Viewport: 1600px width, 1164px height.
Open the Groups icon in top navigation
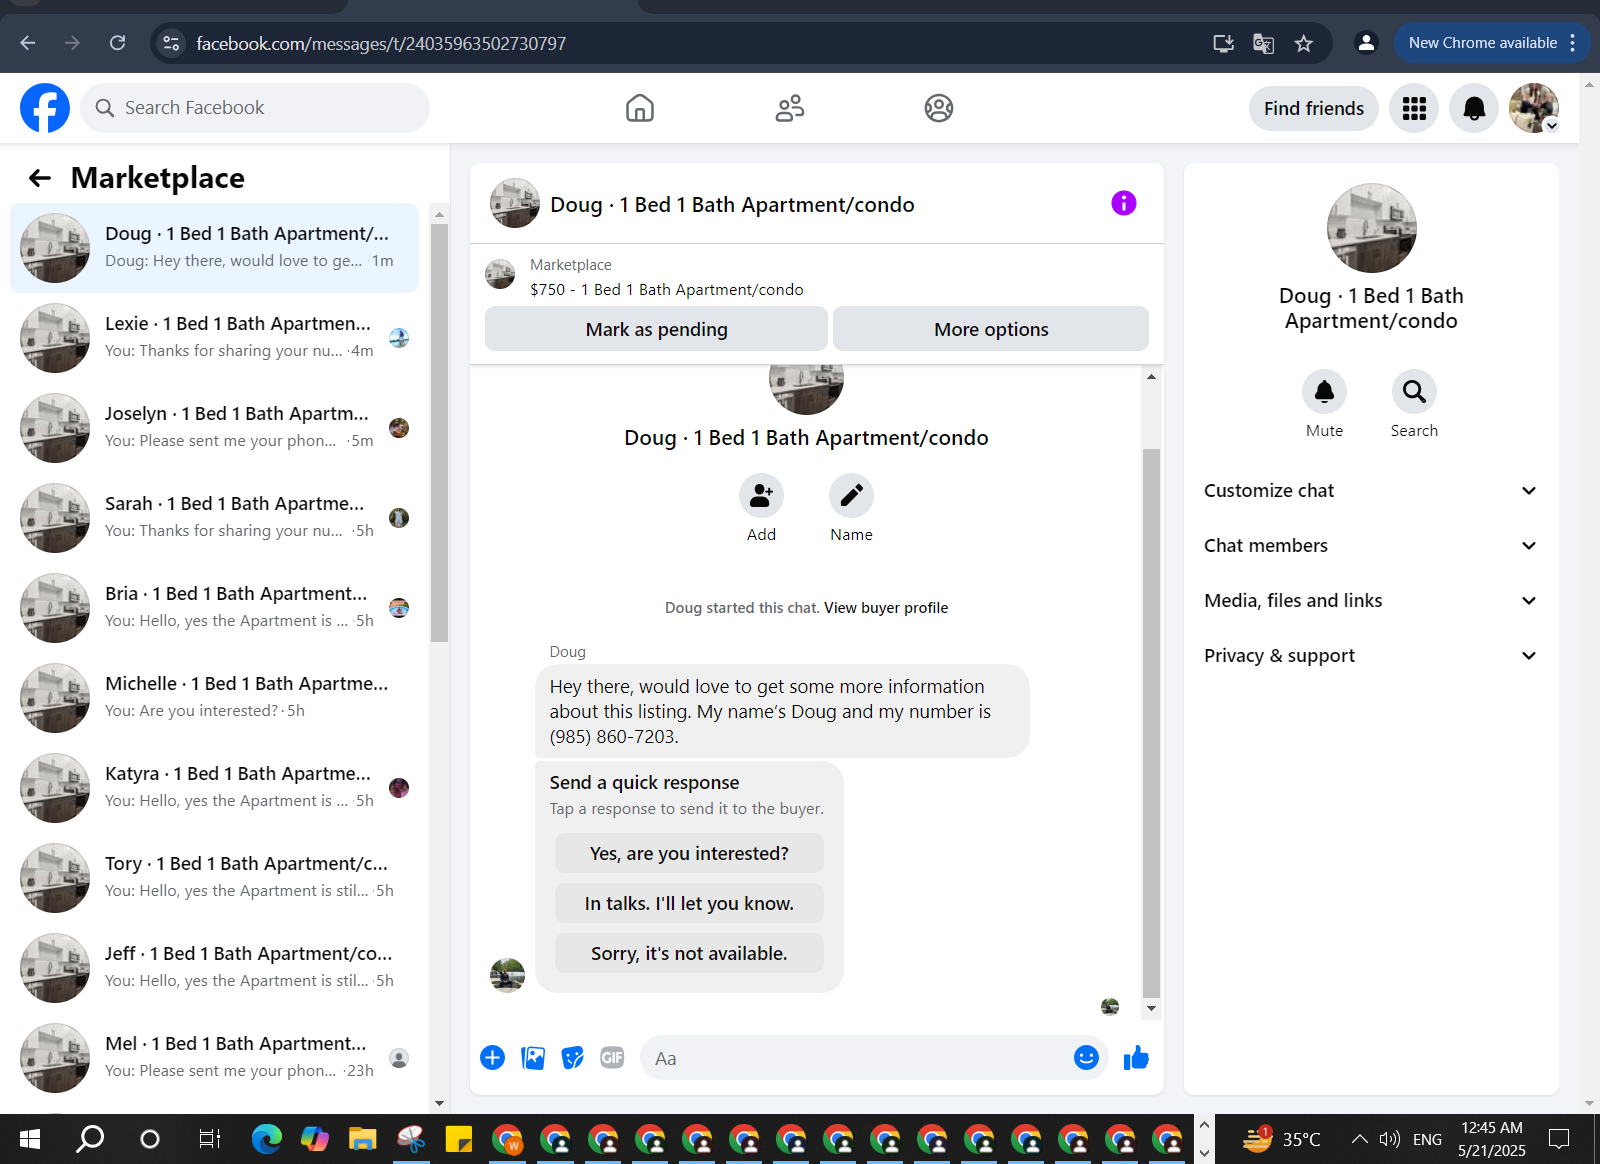click(939, 108)
